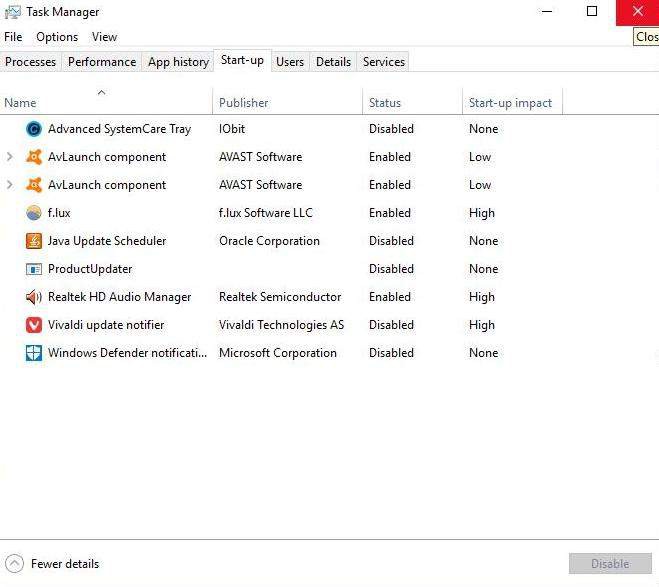The height and width of the screenshot is (587, 659).
Task: Close the Task Manager window
Action: (637, 11)
